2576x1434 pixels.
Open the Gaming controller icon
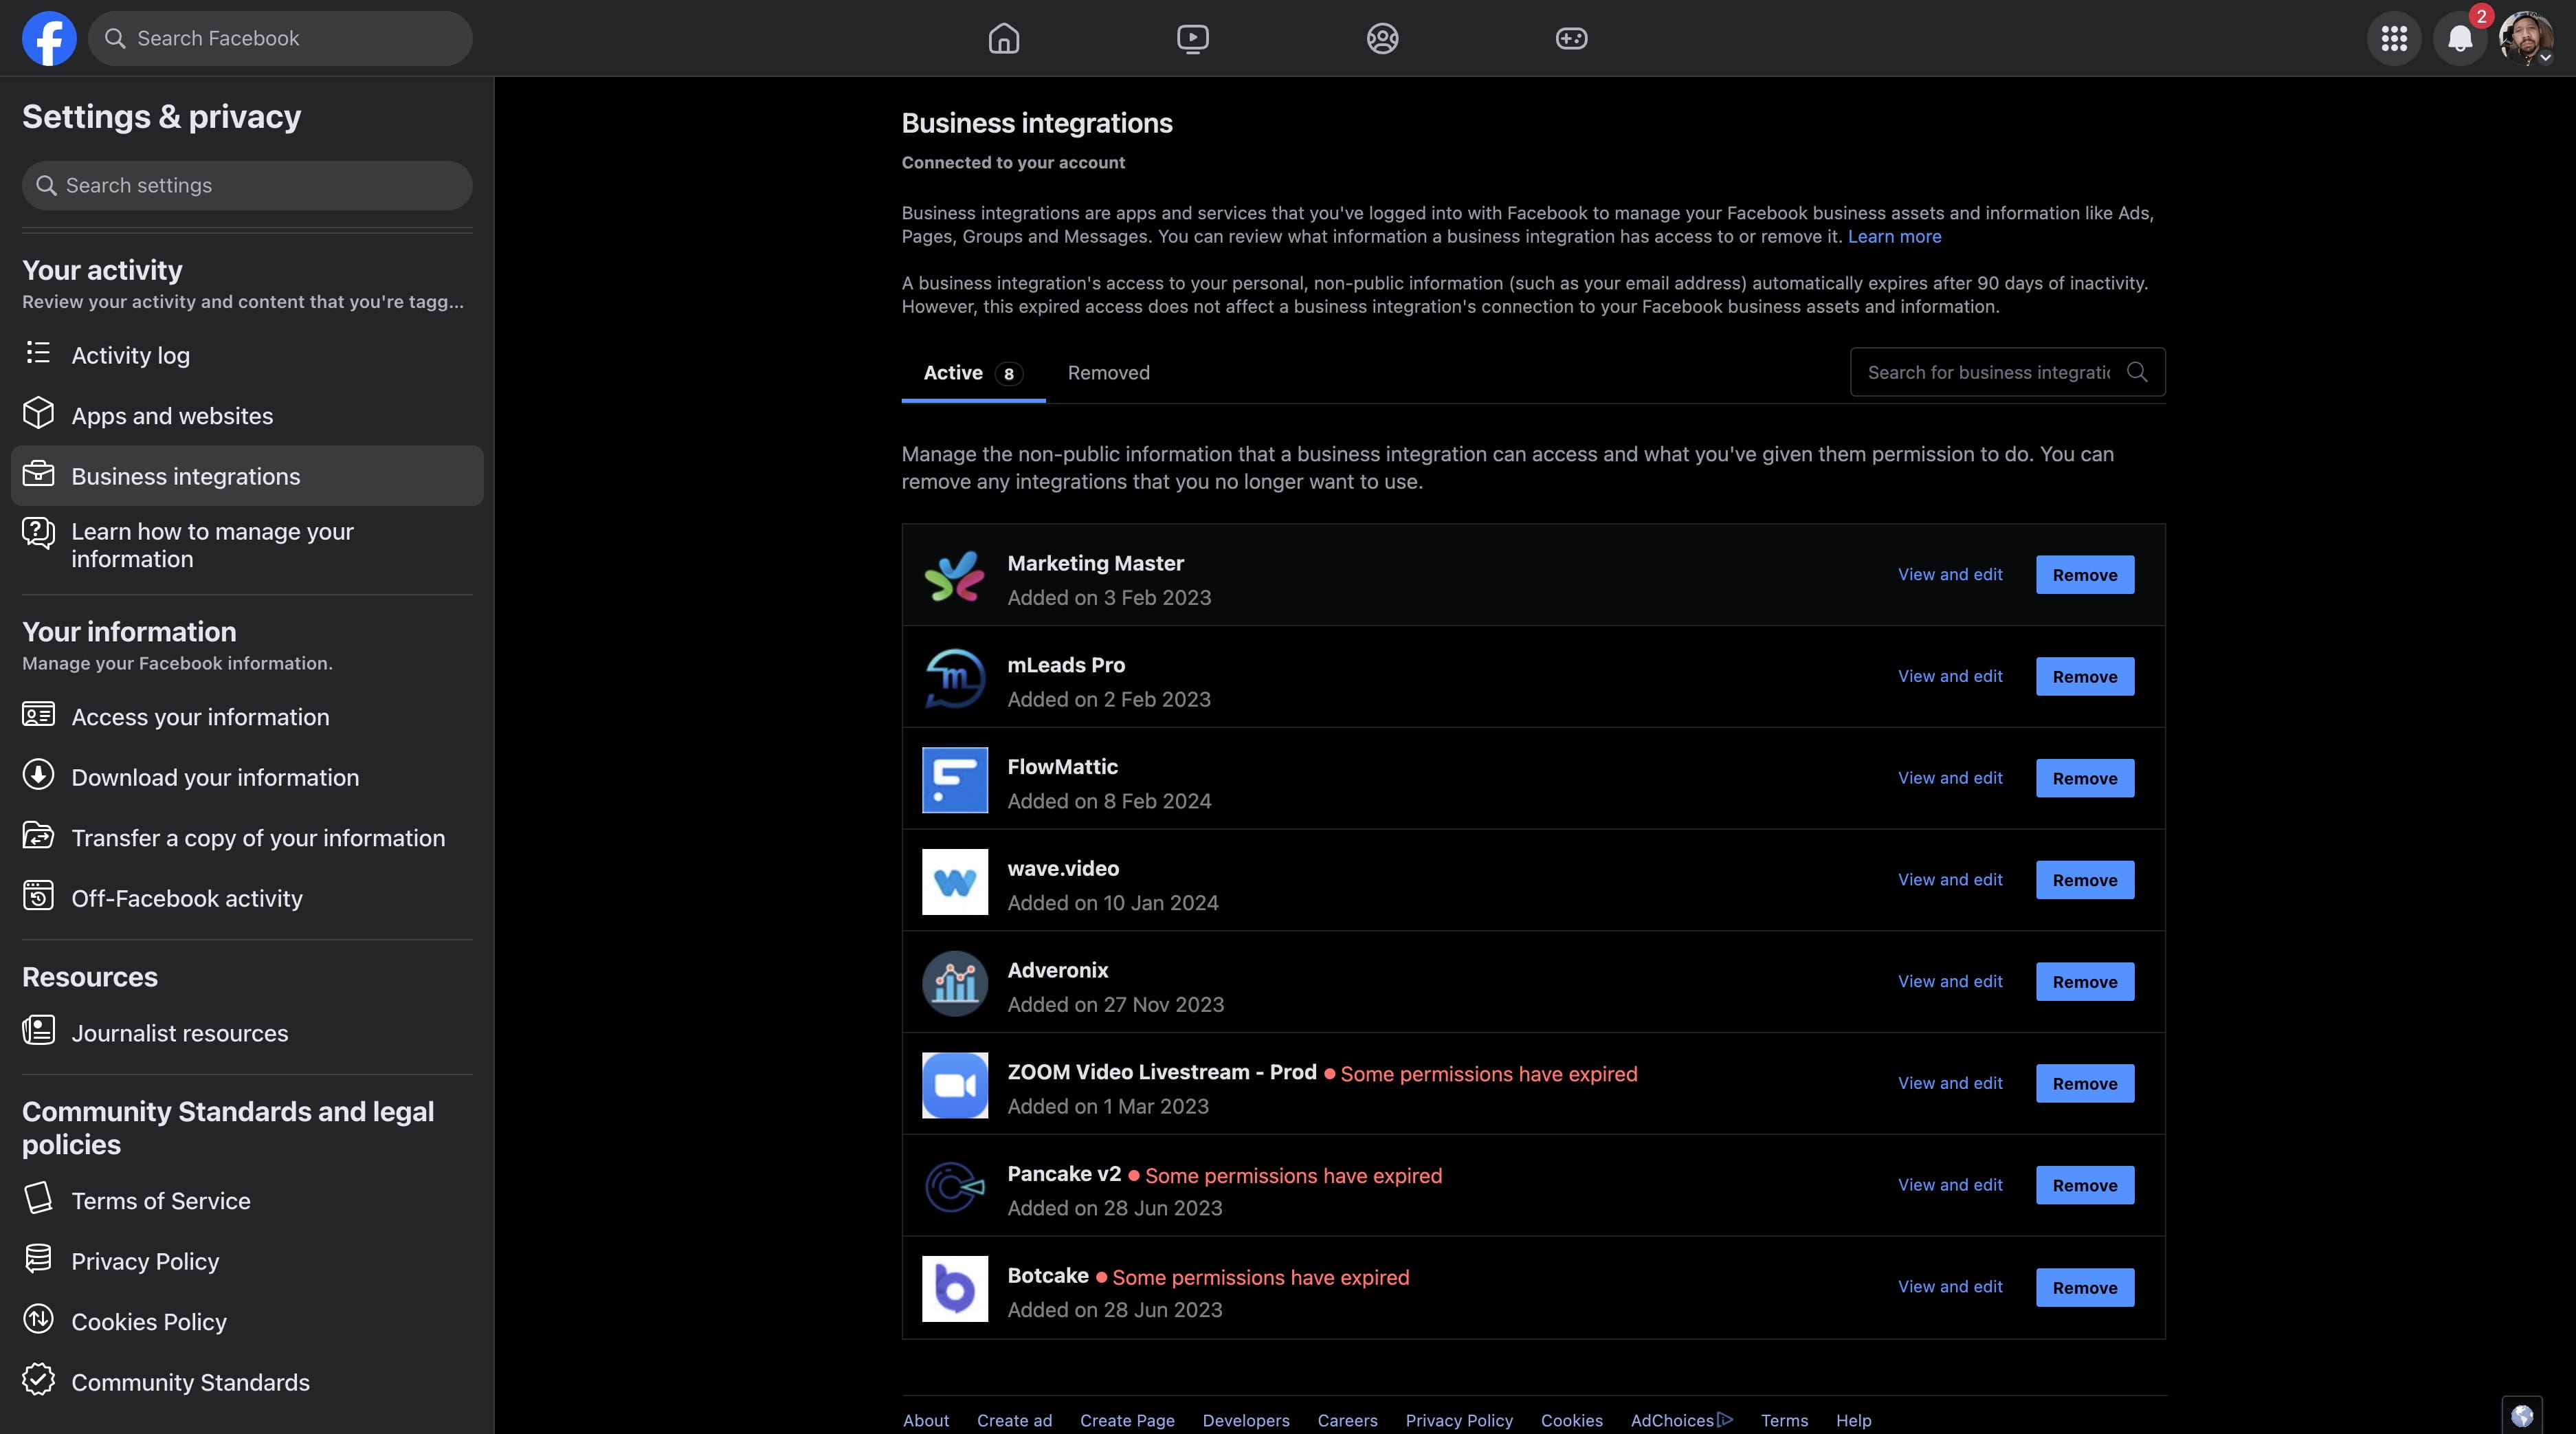[x=1571, y=38]
